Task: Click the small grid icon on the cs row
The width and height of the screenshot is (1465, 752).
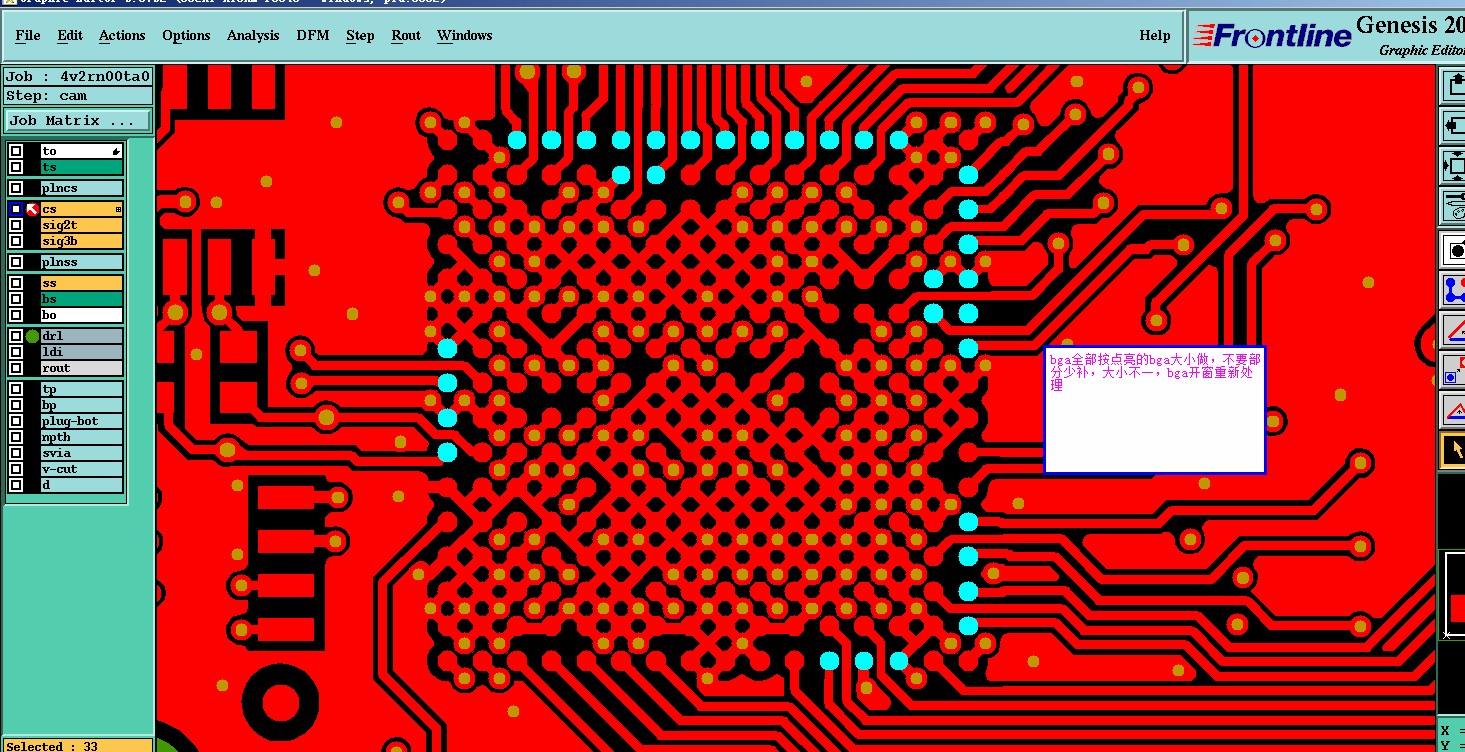Action: [x=118, y=209]
